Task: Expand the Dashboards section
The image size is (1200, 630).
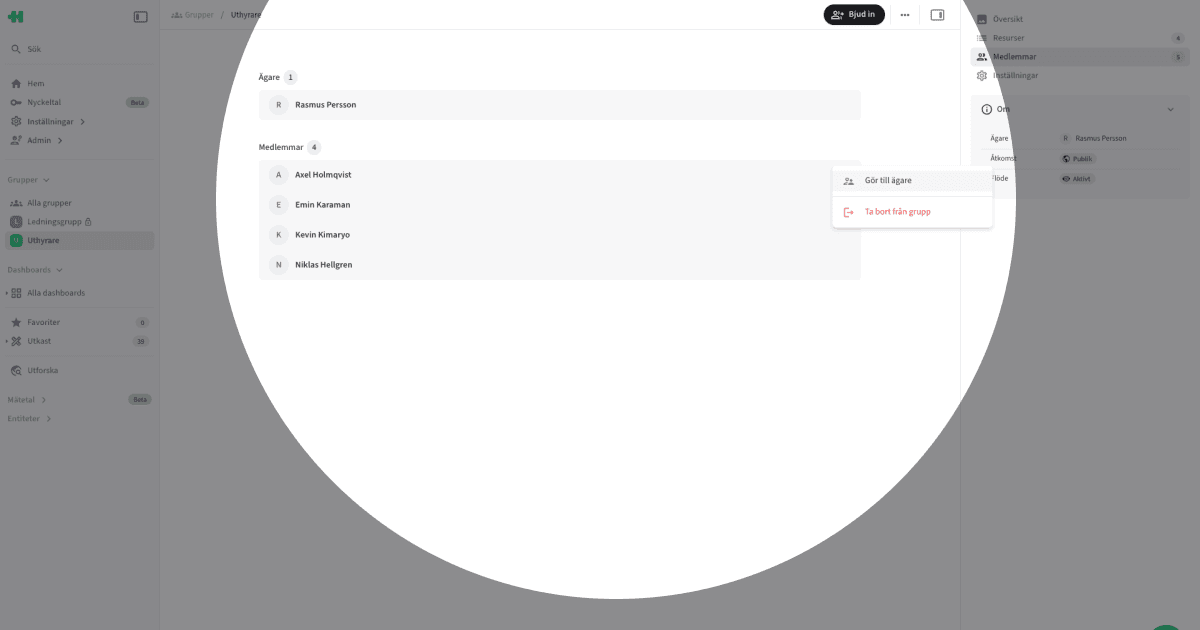Action: 60,269
